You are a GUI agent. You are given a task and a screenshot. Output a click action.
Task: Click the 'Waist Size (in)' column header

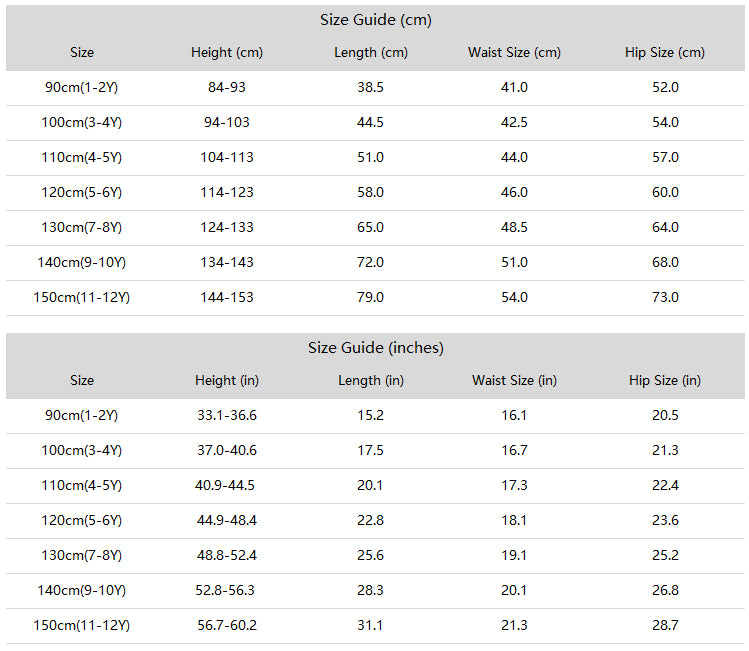[x=514, y=381]
